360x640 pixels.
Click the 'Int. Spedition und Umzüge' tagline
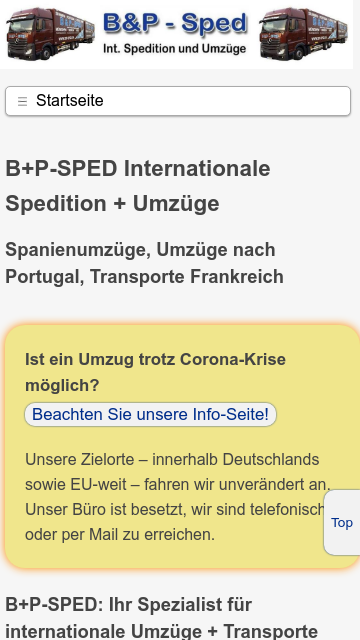pos(175,49)
